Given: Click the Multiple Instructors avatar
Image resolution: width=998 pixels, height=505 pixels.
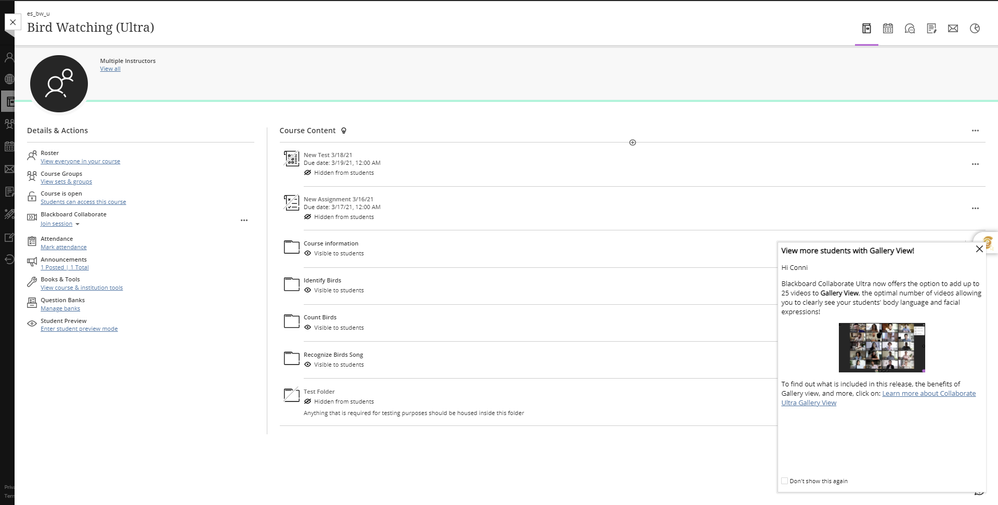Looking at the screenshot, I should 59,83.
